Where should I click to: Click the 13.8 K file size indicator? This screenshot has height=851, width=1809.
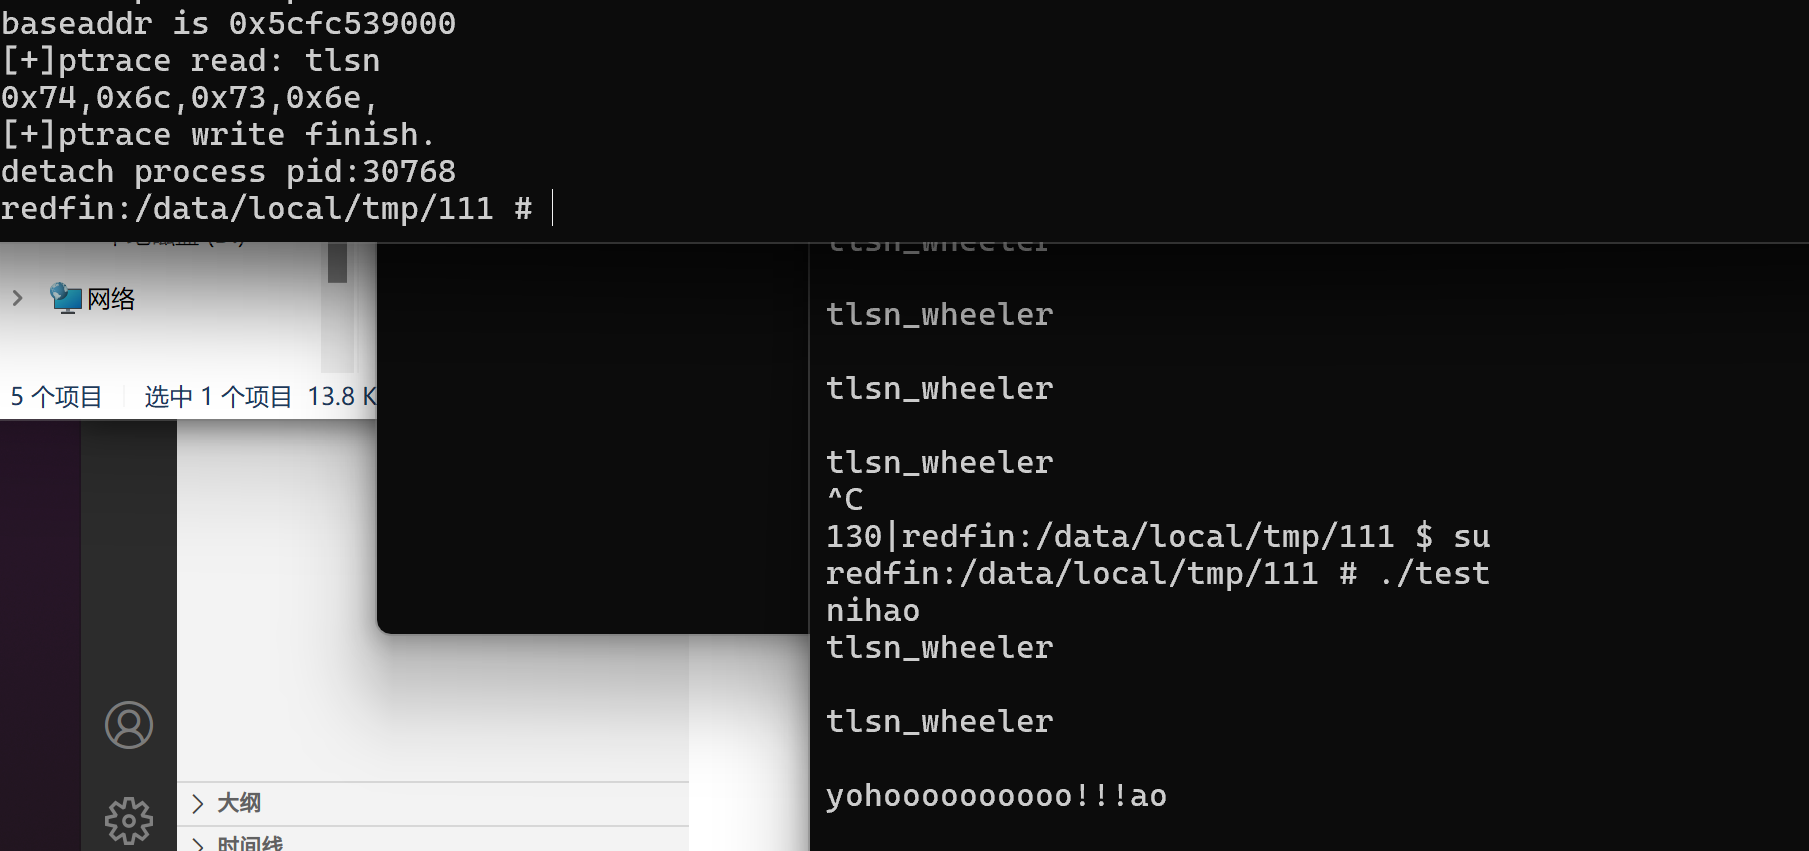coord(342,397)
